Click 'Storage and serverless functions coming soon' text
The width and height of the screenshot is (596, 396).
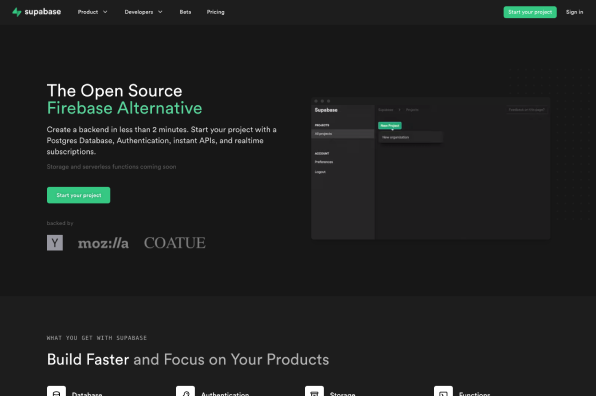click(x=111, y=167)
